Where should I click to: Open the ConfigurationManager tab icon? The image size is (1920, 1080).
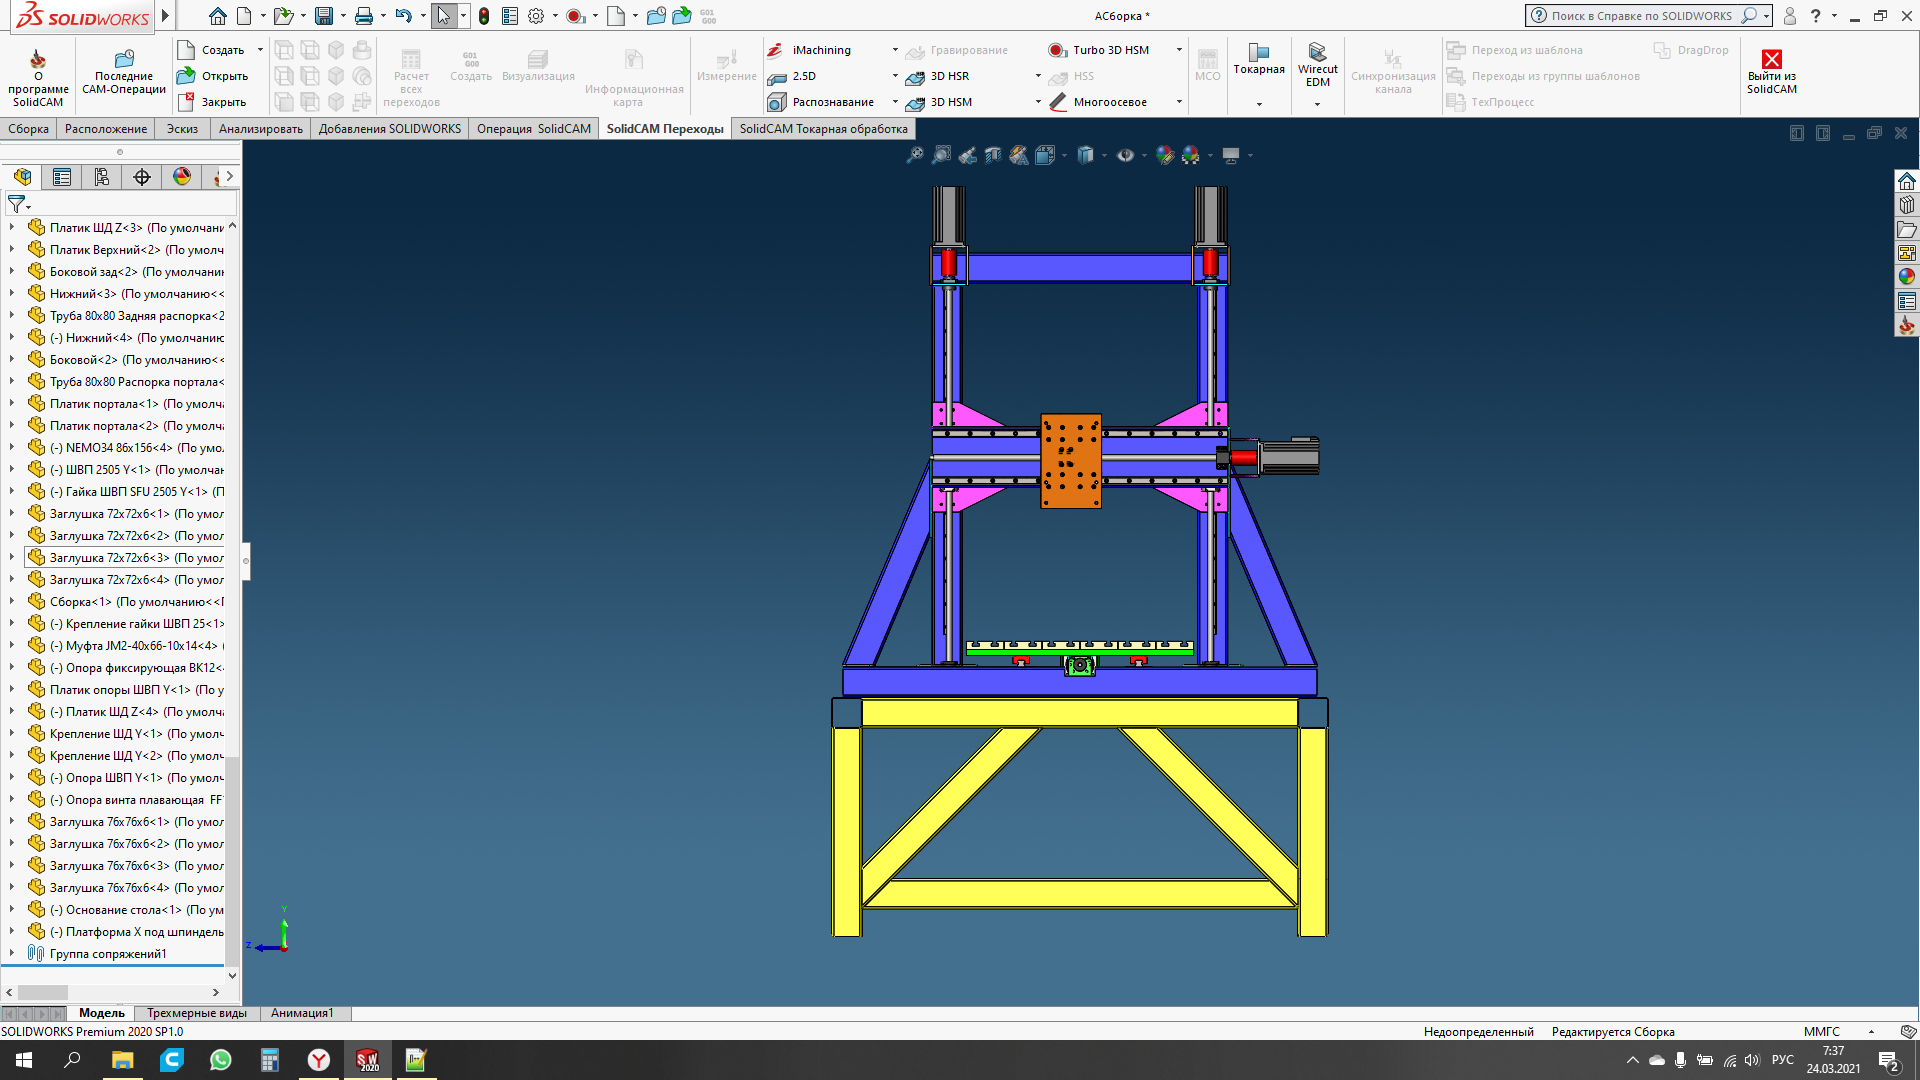[x=102, y=177]
